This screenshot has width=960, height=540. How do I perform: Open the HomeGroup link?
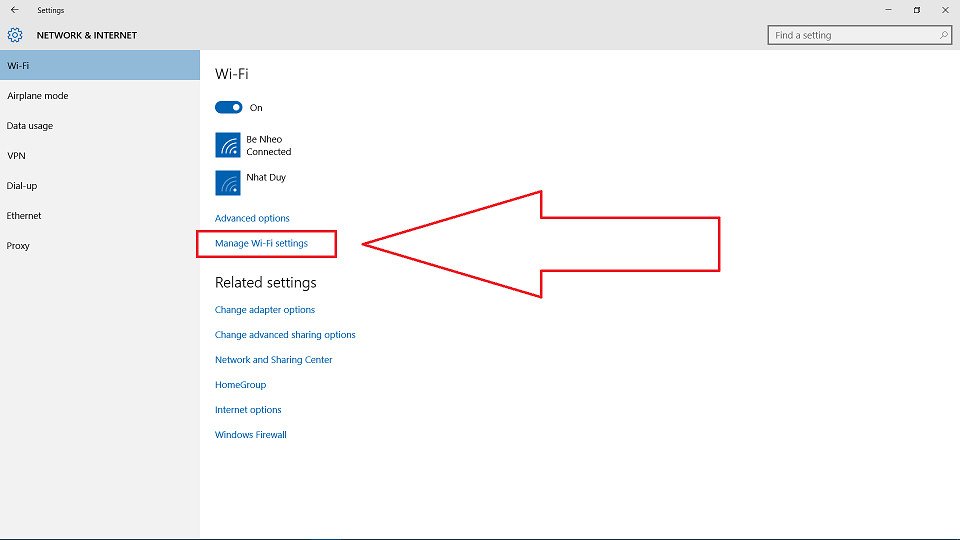pyautogui.click(x=241, y=385)
